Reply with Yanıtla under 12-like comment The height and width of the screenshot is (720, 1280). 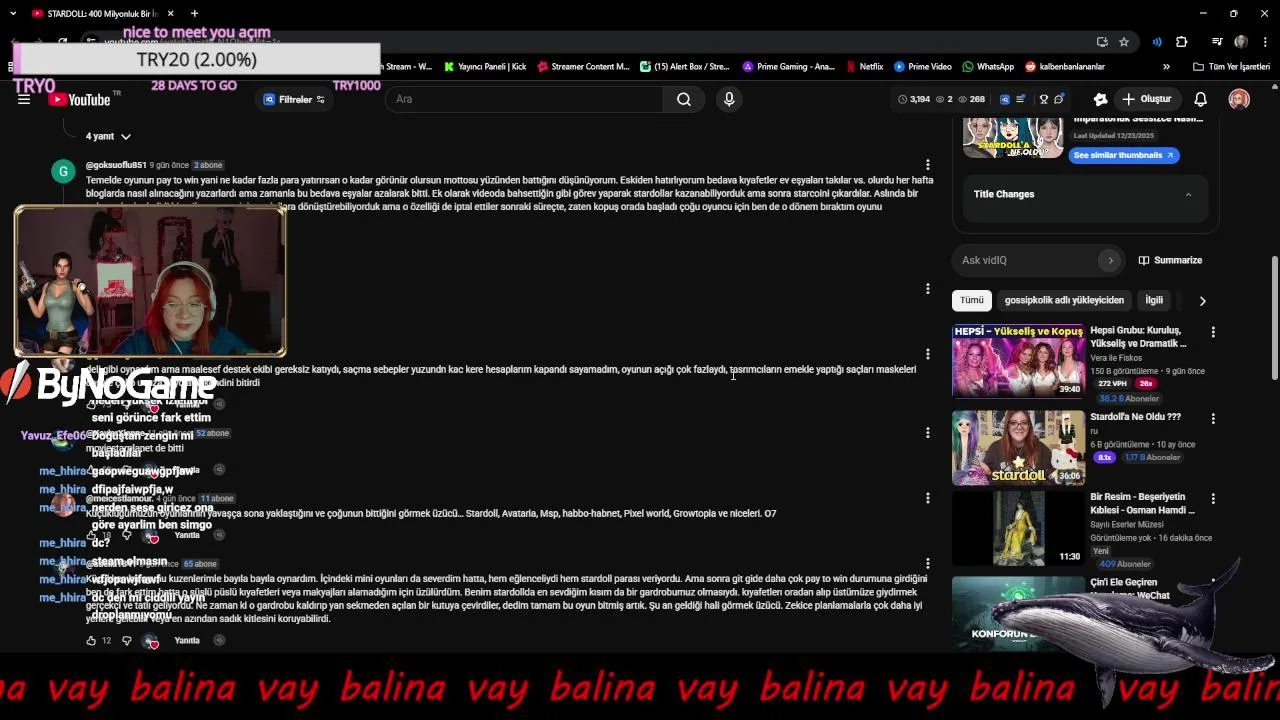pos(187,640)
